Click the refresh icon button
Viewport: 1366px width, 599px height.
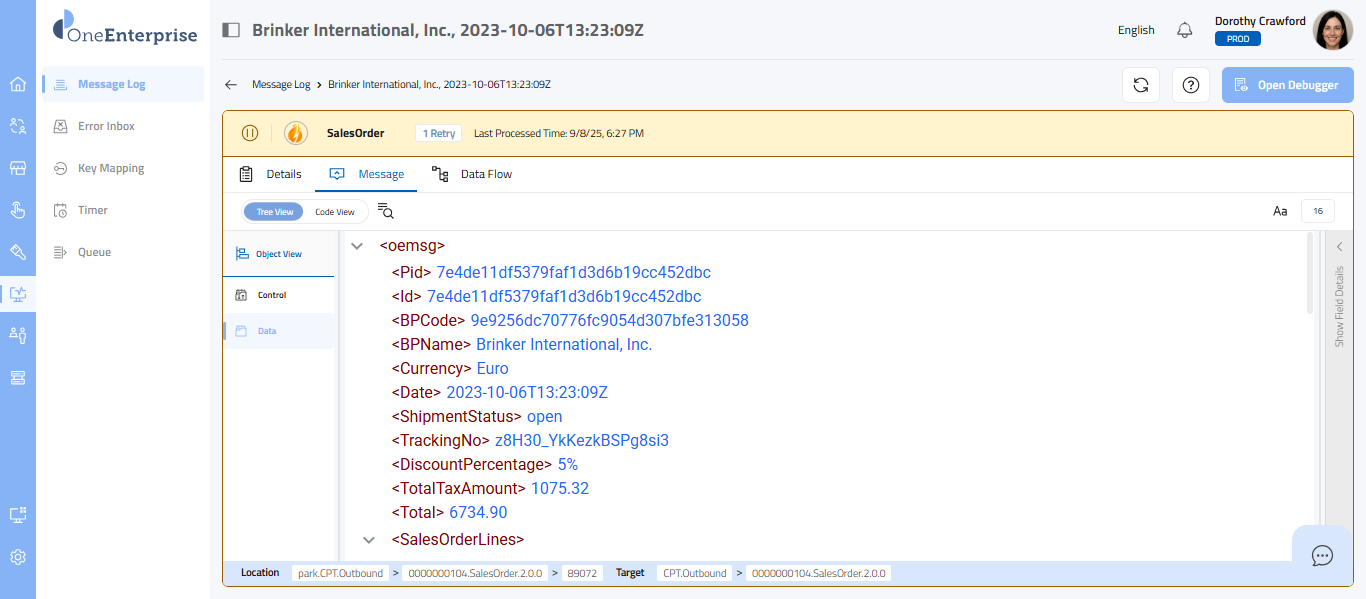[x=1140, y=85]
